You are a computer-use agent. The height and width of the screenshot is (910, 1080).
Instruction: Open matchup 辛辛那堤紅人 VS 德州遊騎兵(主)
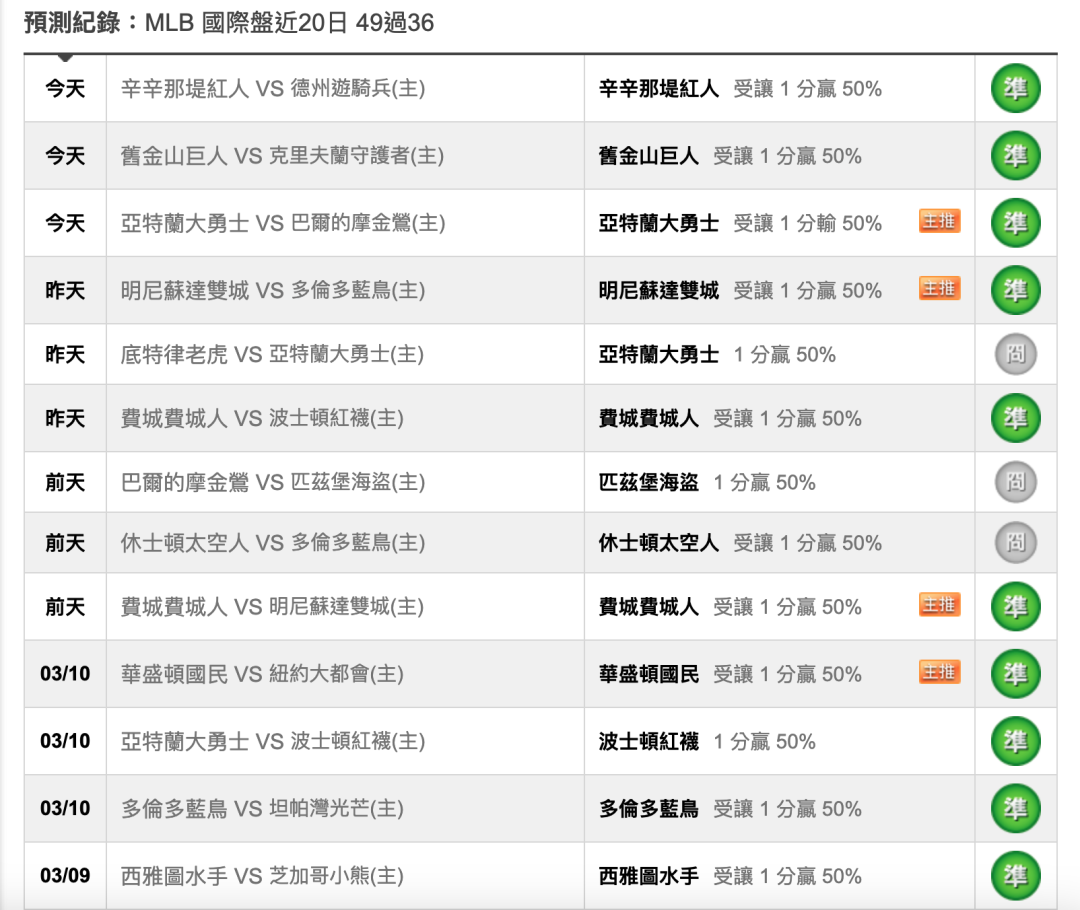point(273,89)
